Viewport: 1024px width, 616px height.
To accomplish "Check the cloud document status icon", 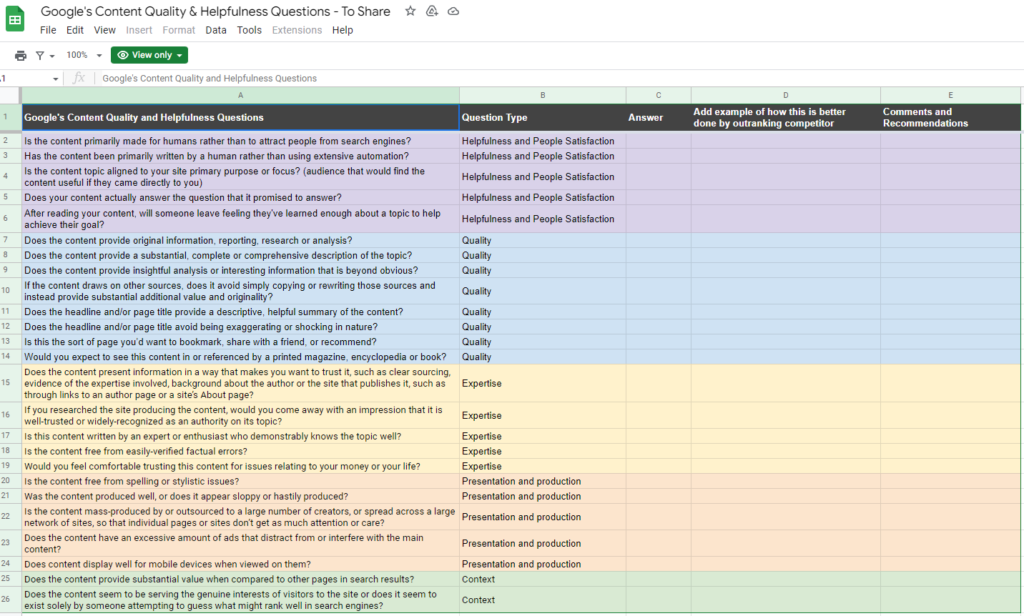I will [453, 11].
